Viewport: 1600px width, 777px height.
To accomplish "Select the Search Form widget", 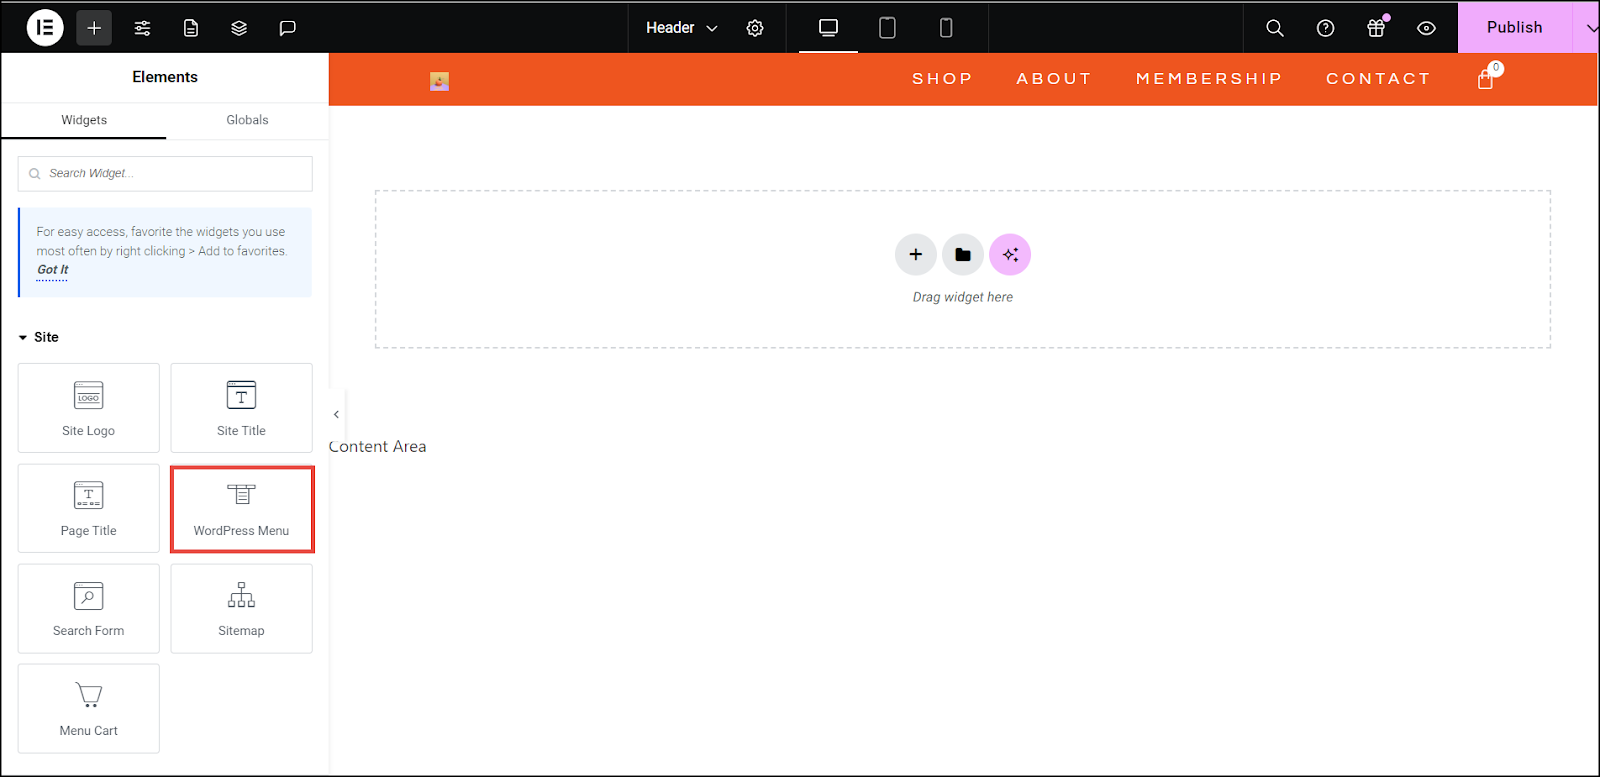I will tap(89, 608).
